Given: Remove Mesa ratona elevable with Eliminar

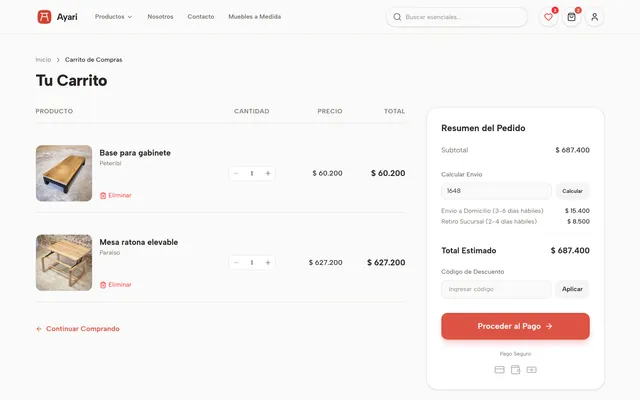Looking at the screenshot, I should (x=116, y=285).
